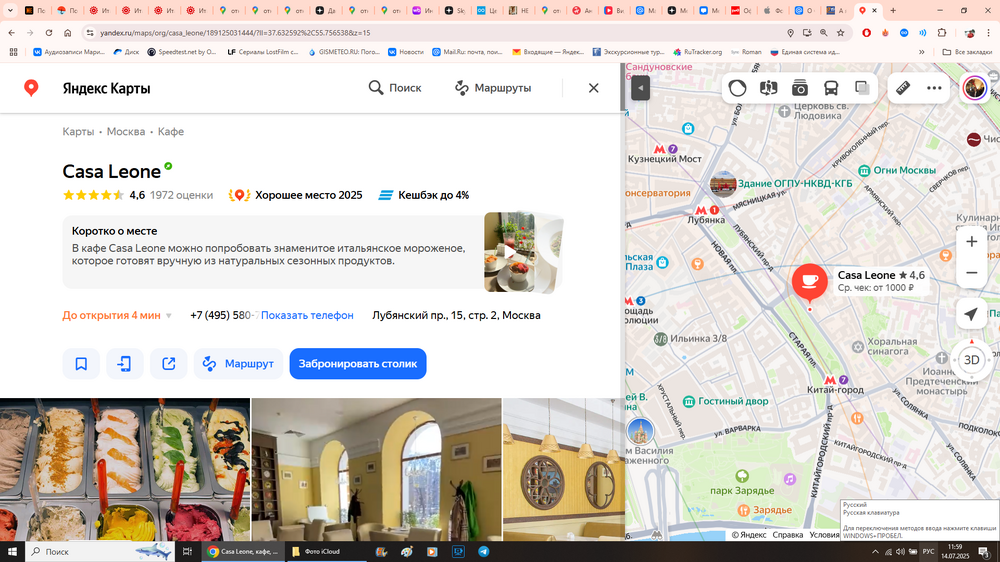
Task: Show hidden system tray icons
Action: pos(875,551)
